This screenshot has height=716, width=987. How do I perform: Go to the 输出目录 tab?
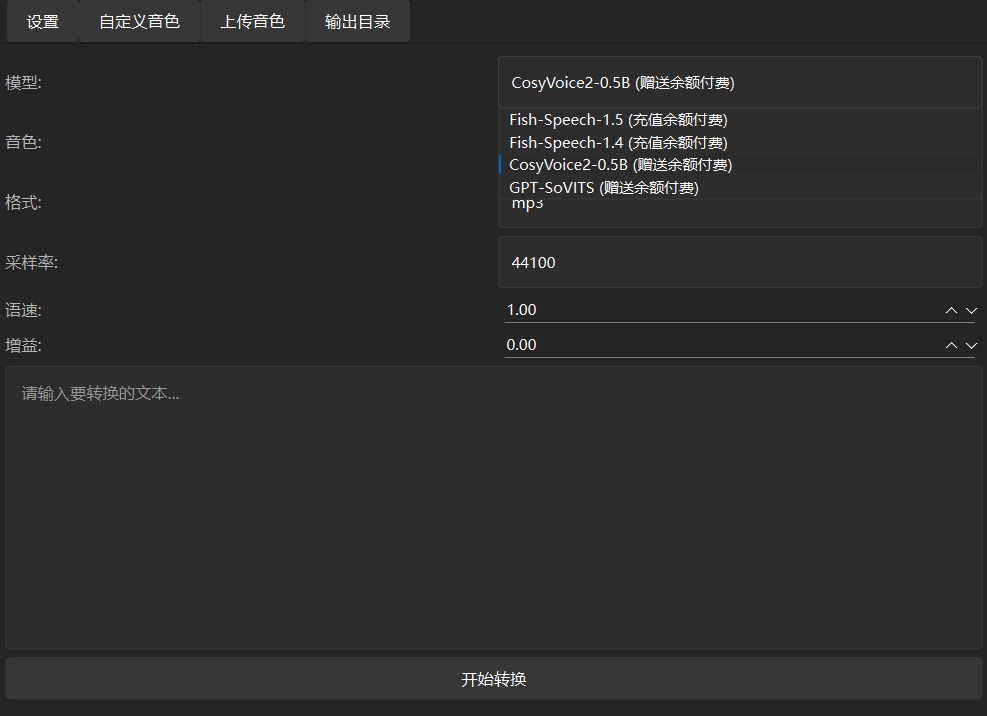pos(358,21)
